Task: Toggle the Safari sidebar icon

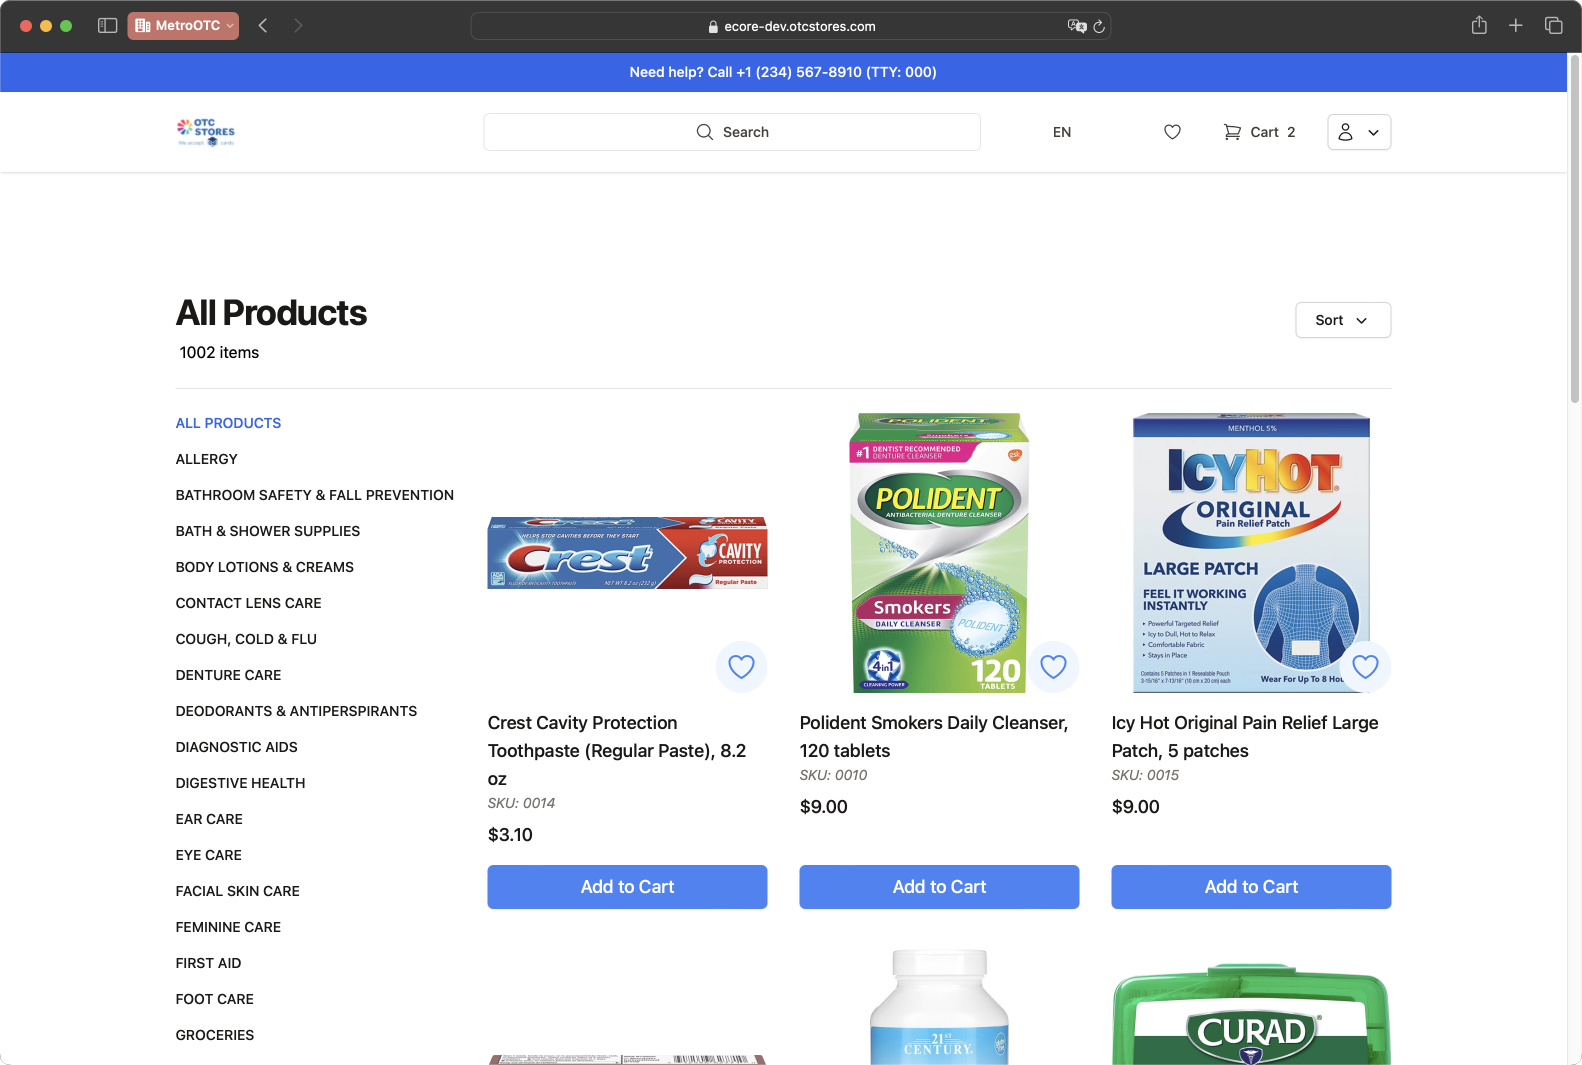Action: 108,26
